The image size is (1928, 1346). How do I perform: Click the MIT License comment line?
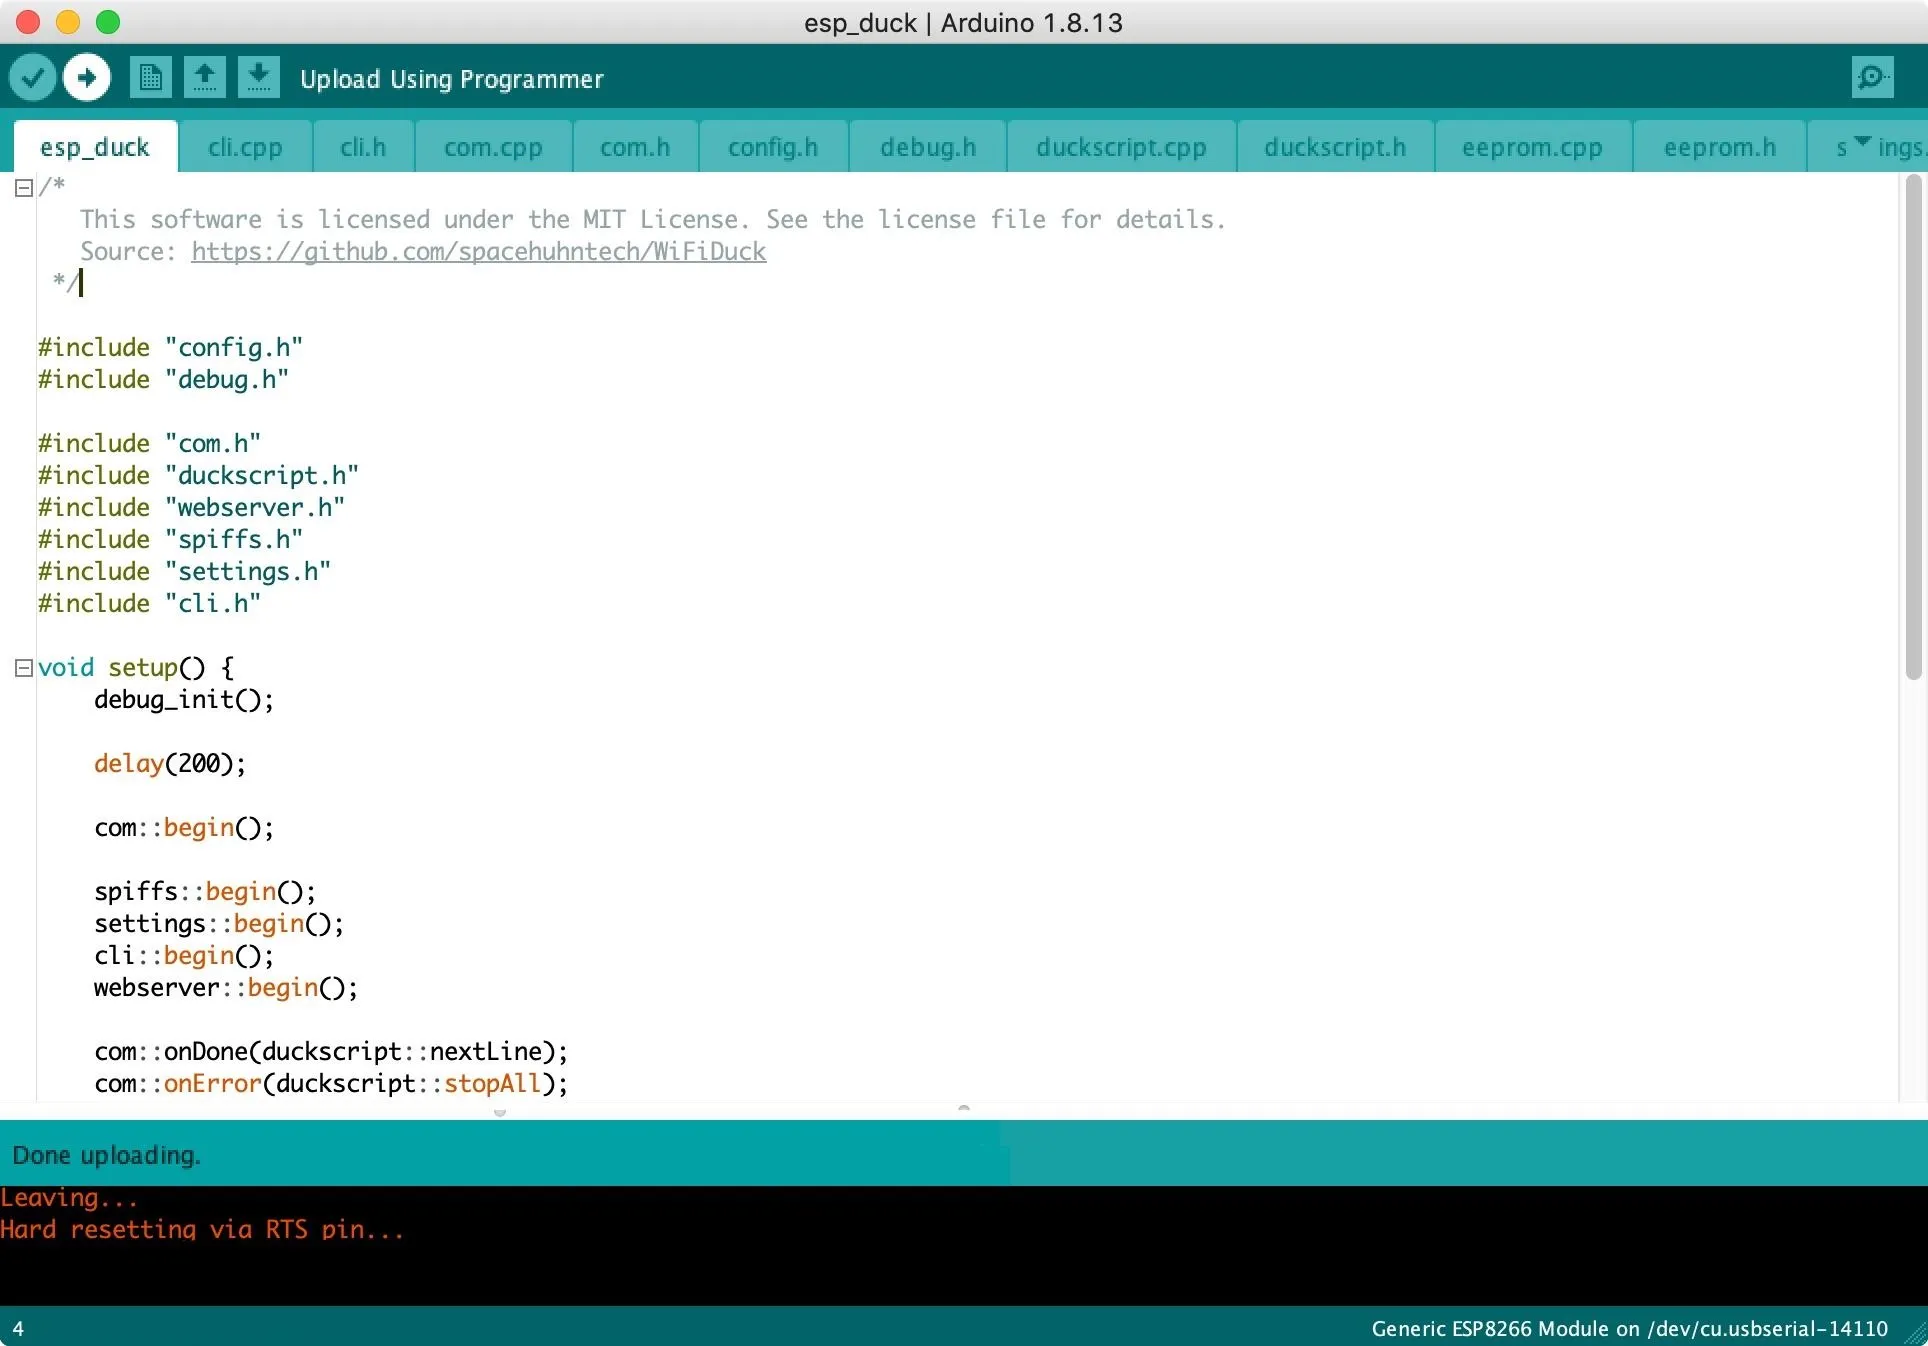pyautogui.click(x=653, y=220)
